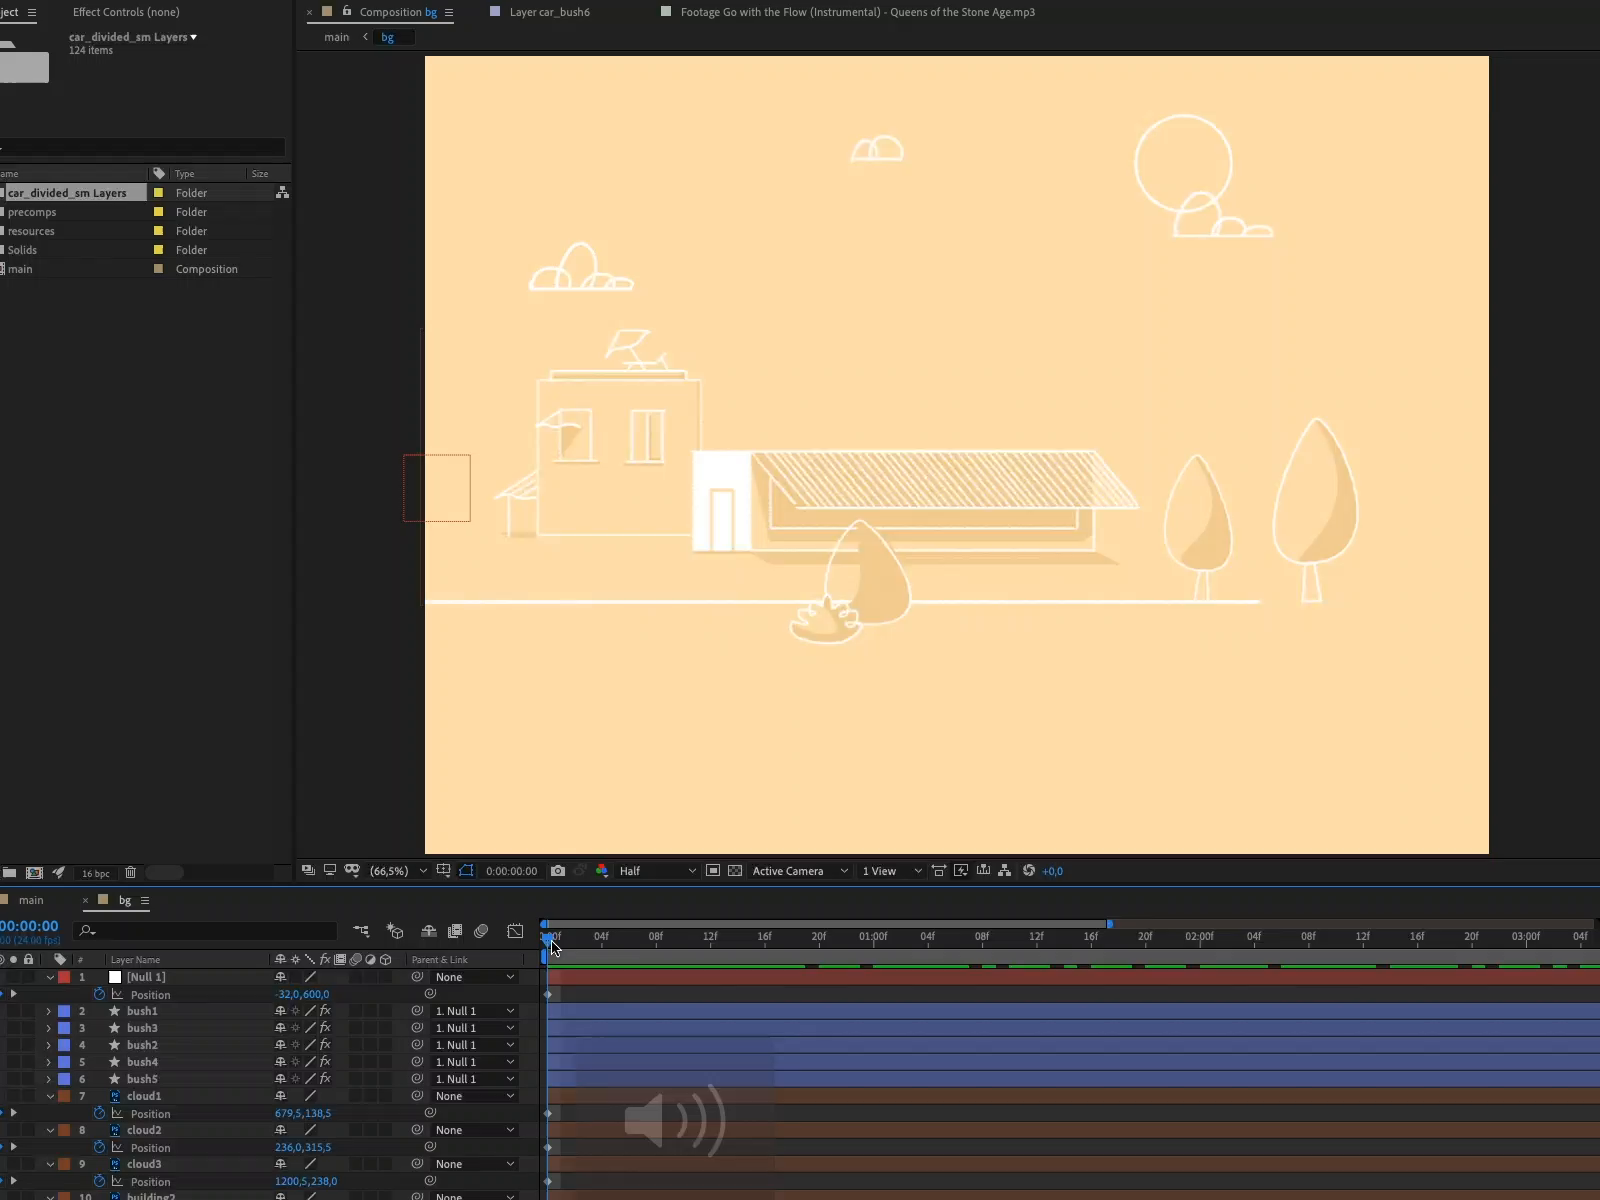Open the graph editor in timeline

click(515, 931)
